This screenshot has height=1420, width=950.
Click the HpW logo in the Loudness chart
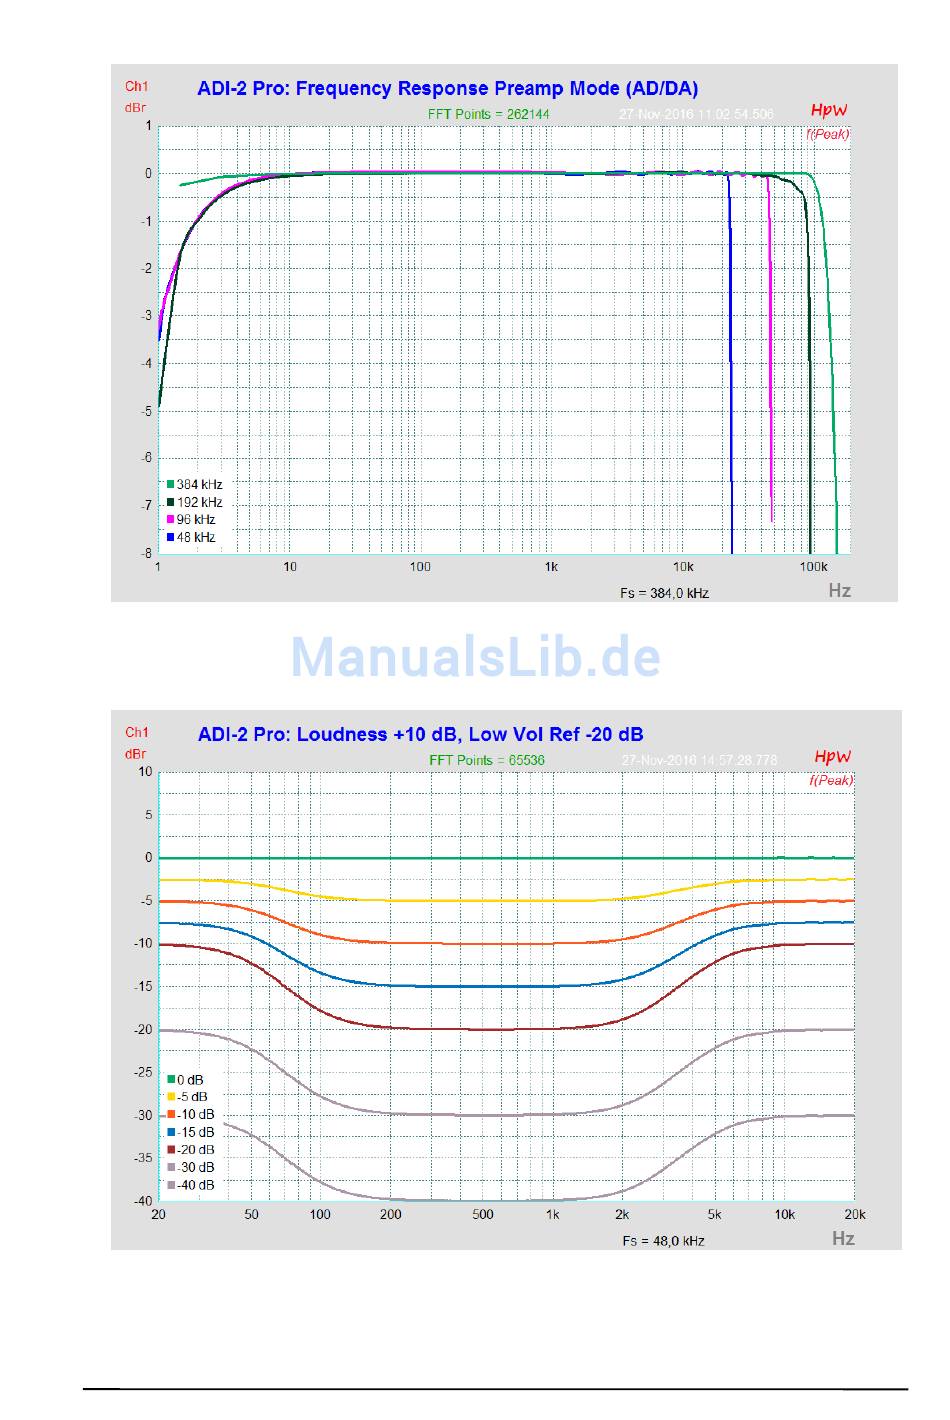pos(832,757)
